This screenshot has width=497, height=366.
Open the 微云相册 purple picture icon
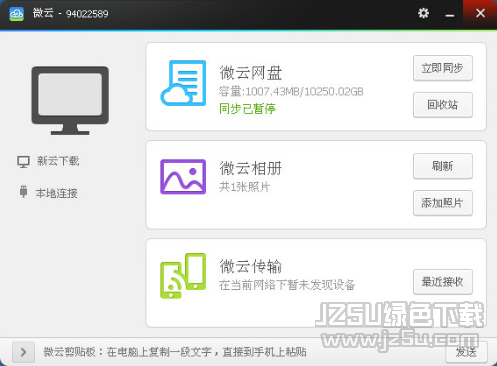tap(183, 177)
